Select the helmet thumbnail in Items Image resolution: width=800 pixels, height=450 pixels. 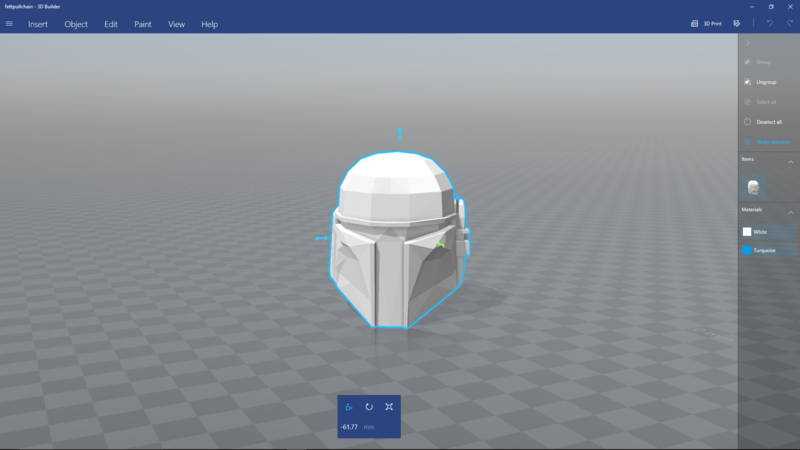[x=753, y=187]
